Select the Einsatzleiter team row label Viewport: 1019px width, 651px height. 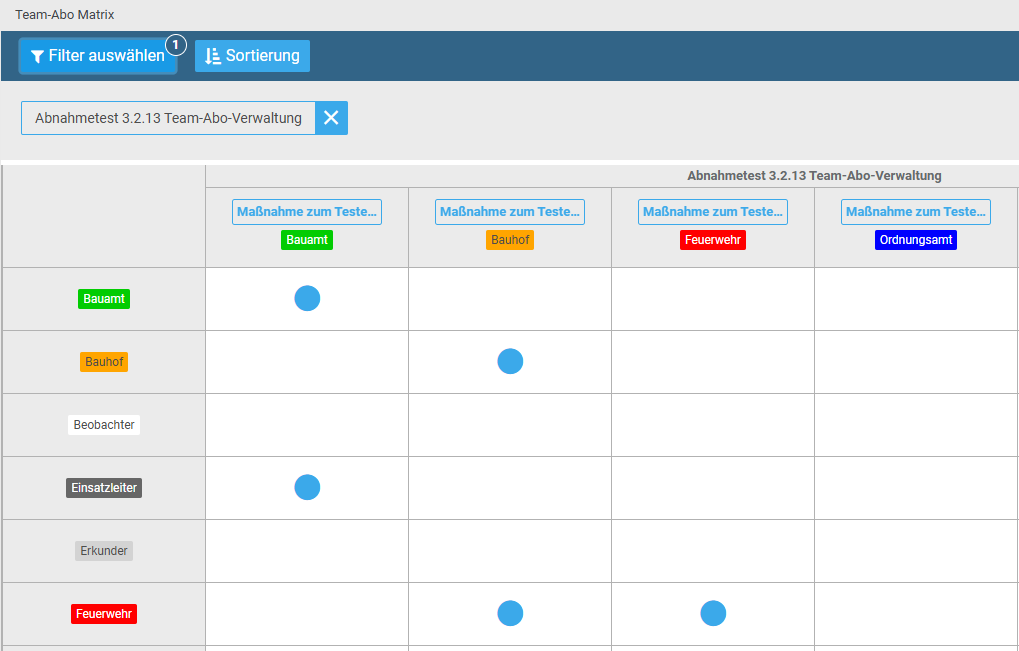[x=104, y=488]
